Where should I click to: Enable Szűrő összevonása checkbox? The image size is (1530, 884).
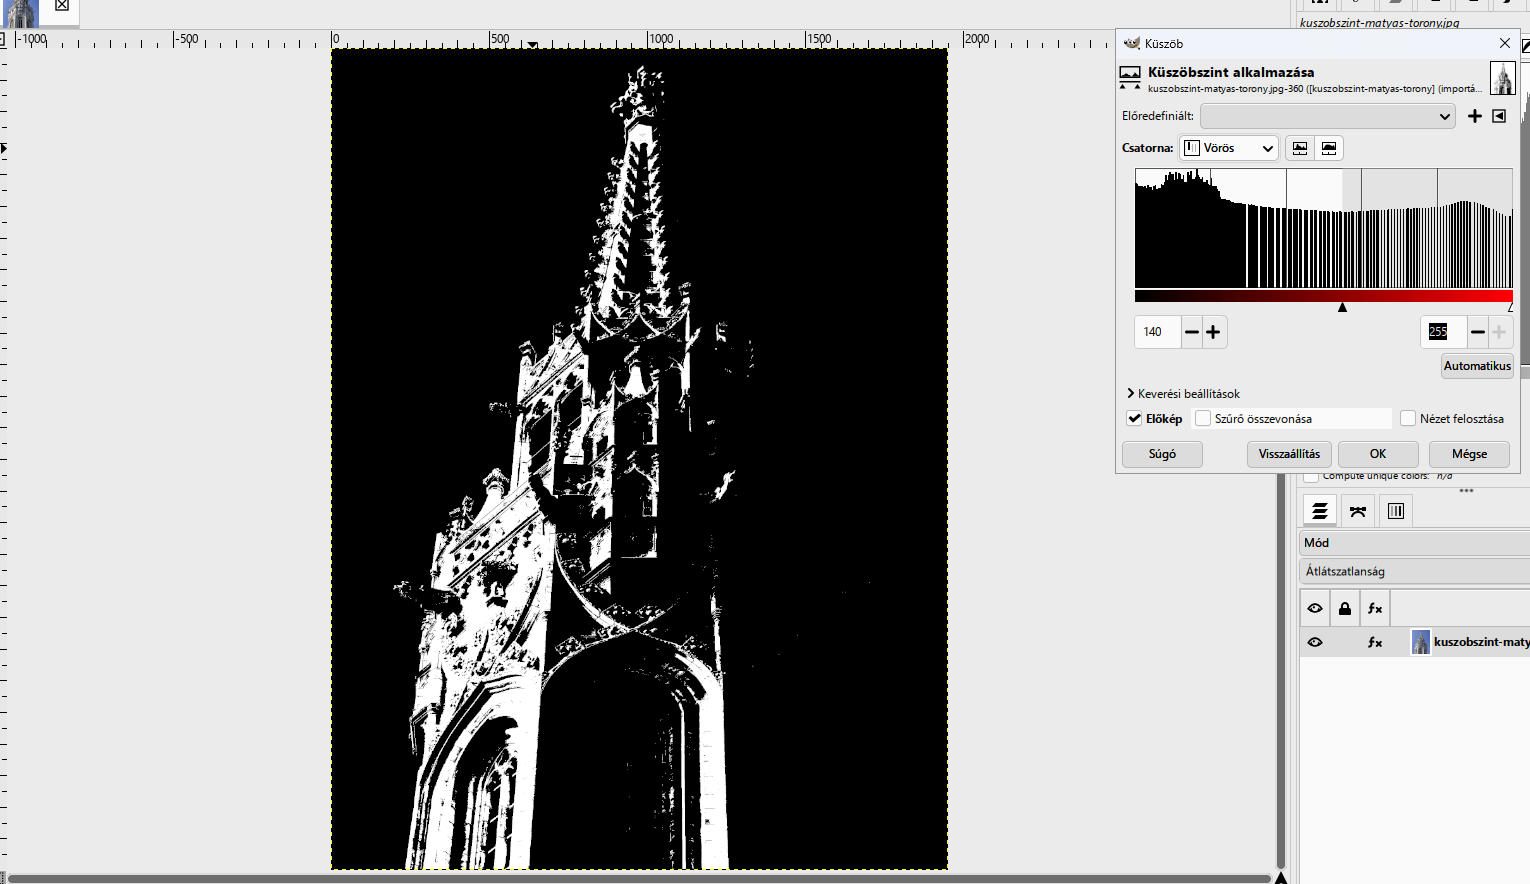pyautogui.click(x=1203, y=419)
